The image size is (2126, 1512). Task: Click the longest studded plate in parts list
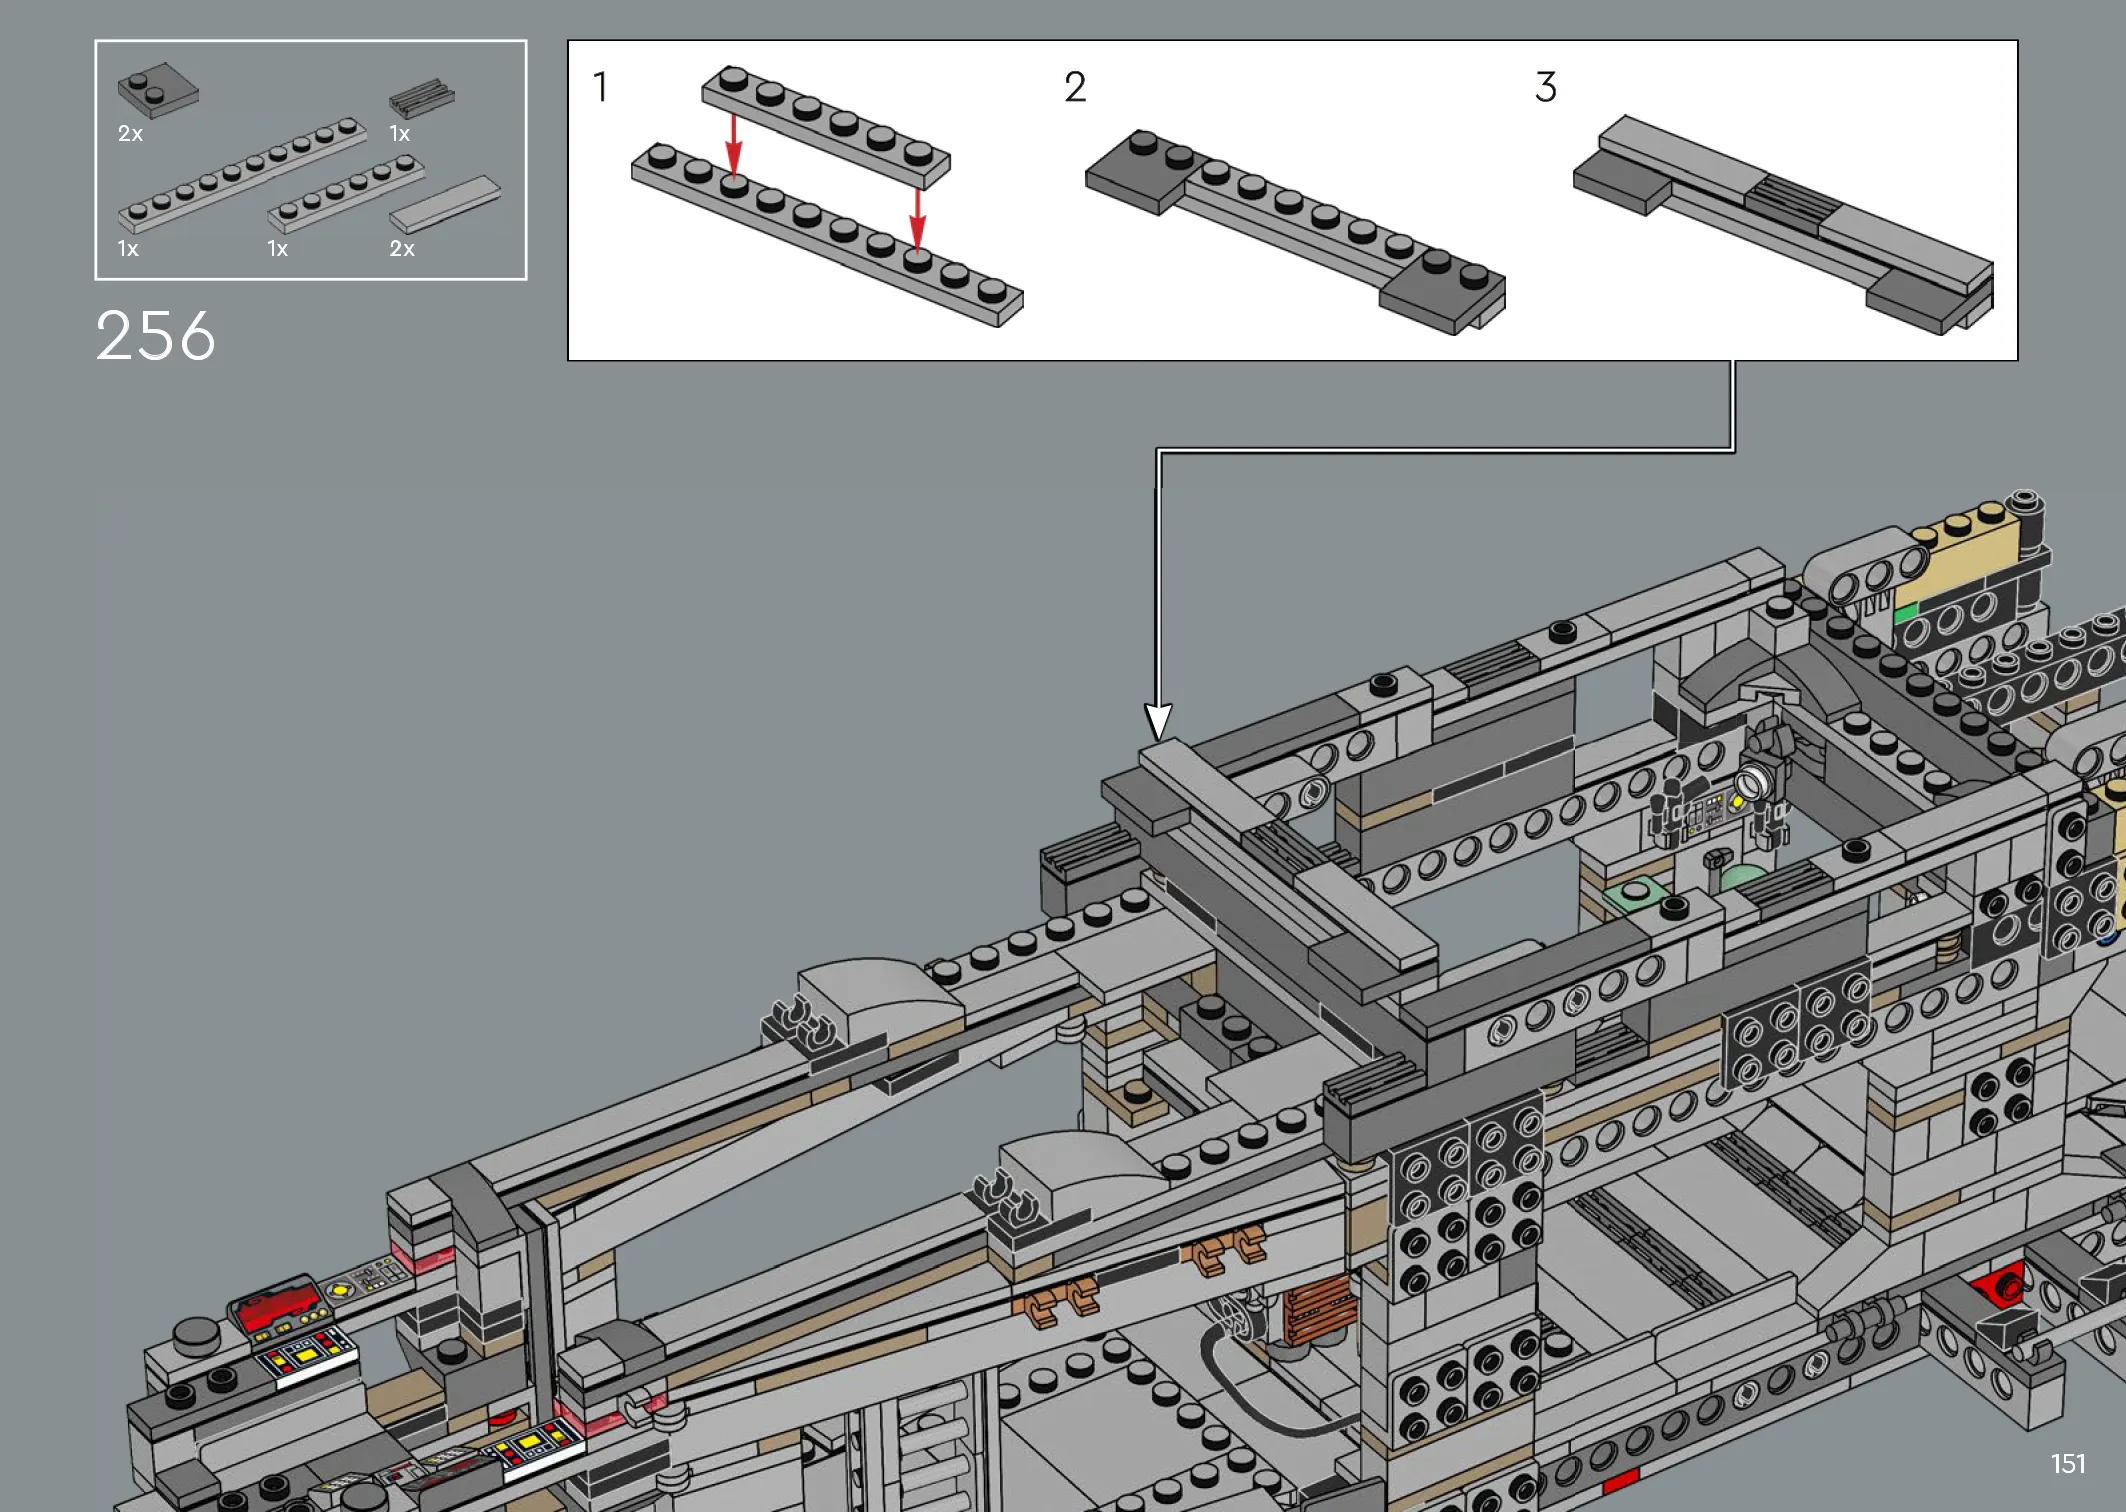click(242, 175)
